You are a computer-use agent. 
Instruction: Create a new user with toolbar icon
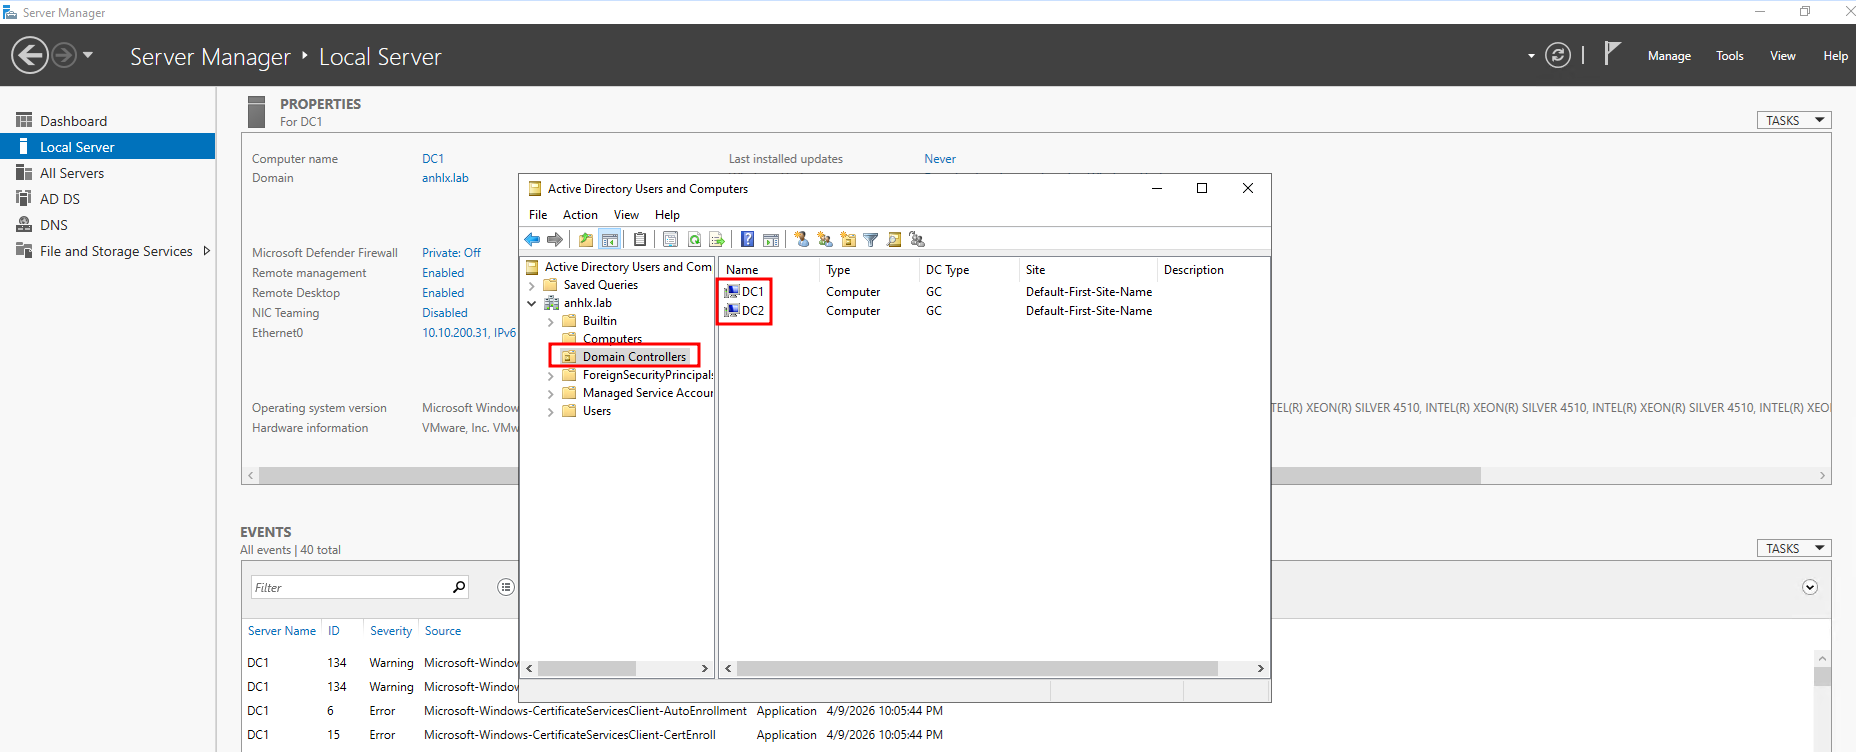coord(801,240)
